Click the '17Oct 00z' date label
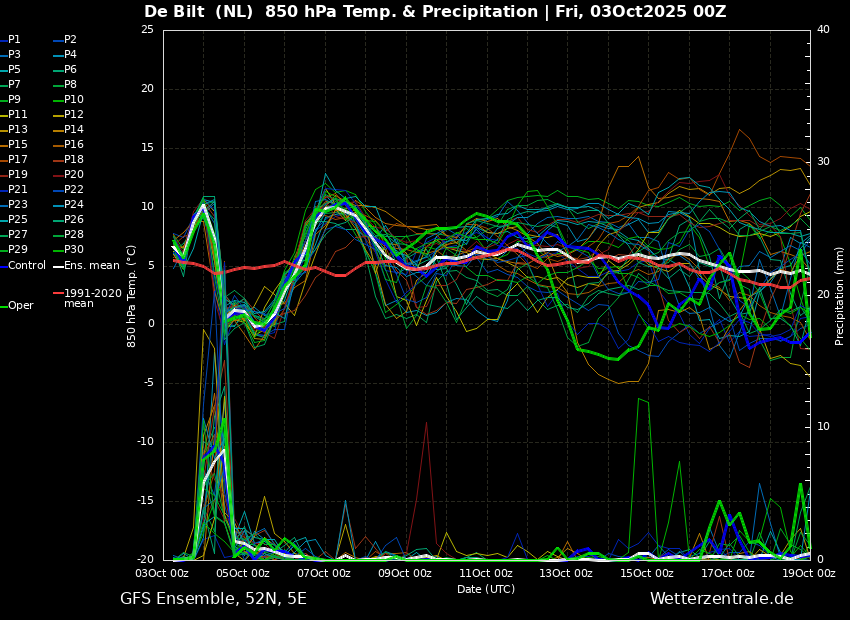Image resolution: width=850 pixels, height=620 pixels. tap(729, 573)
